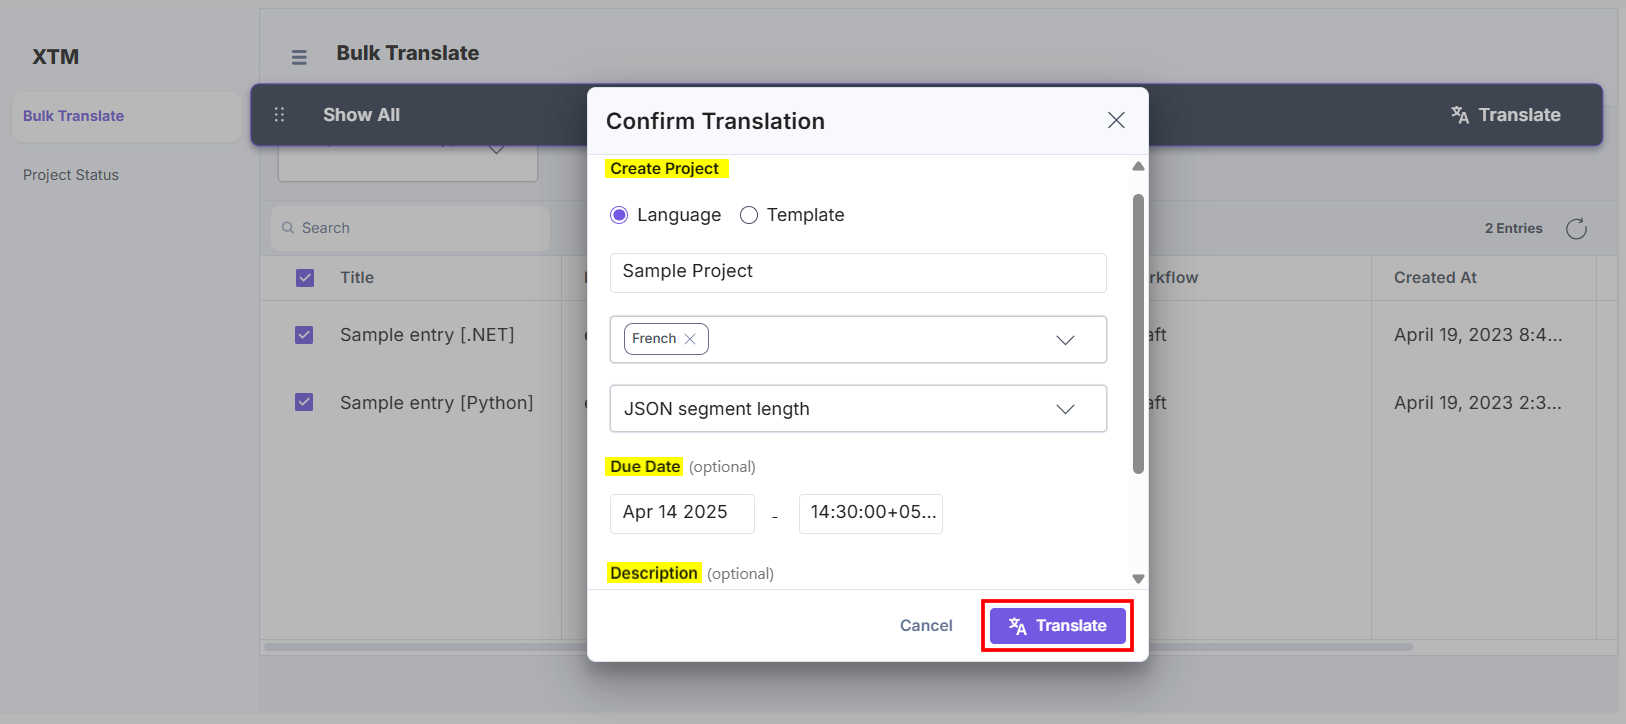Click the Translate icon in the top bar

(x=1460, y=115)
